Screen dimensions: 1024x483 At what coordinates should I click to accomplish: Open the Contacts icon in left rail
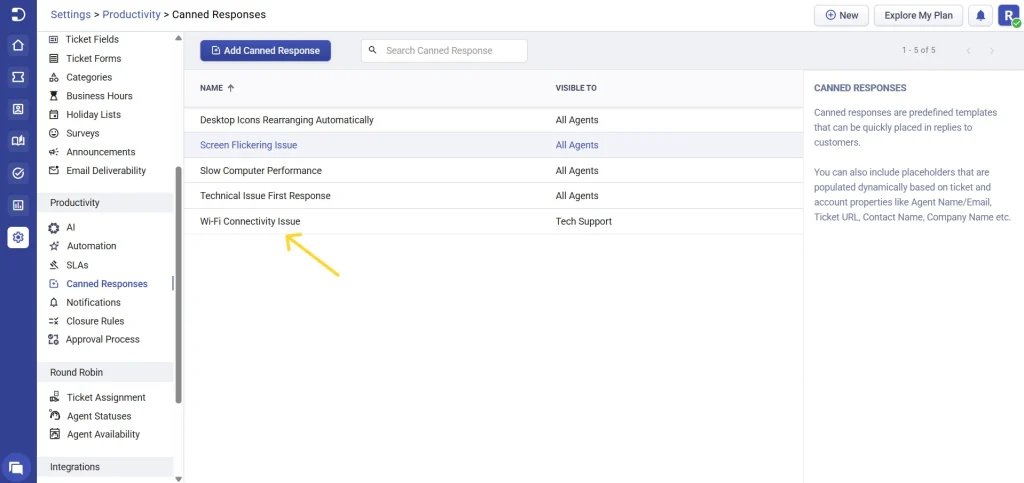pos(18,110)
